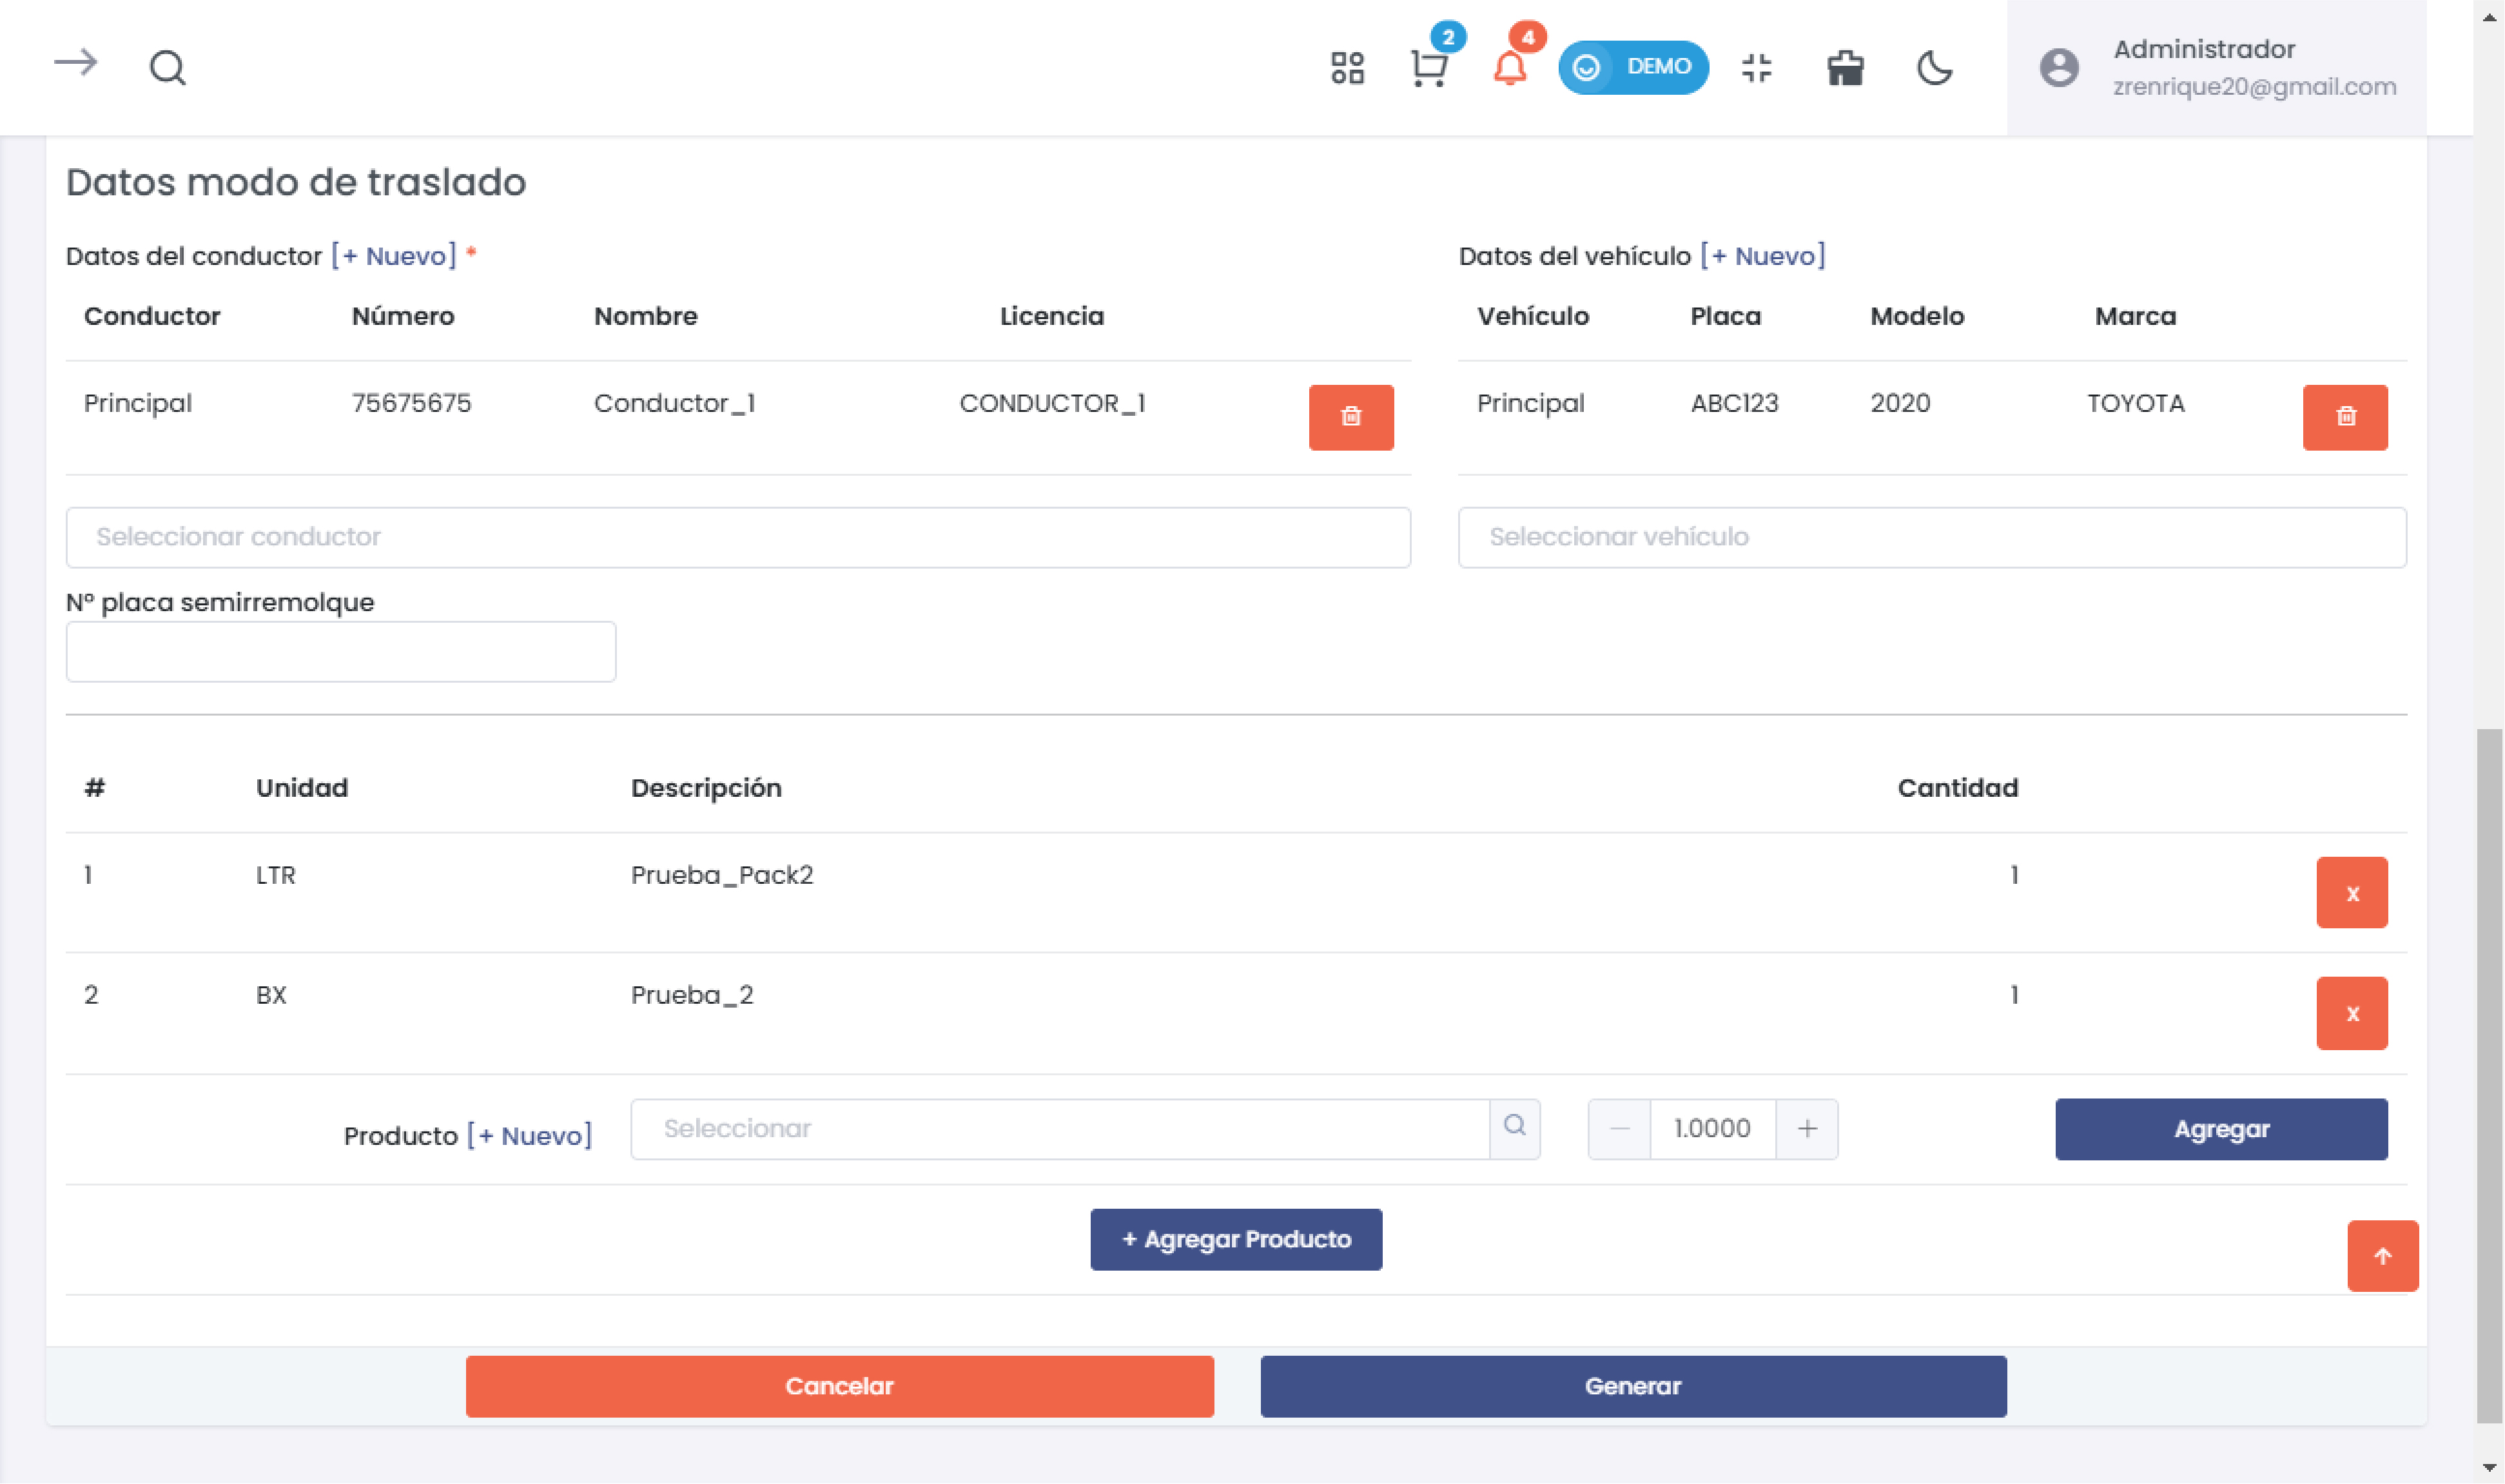
Task: Open the shopping cart icon
Action: pyautogui.click(x=1428, y=68)
